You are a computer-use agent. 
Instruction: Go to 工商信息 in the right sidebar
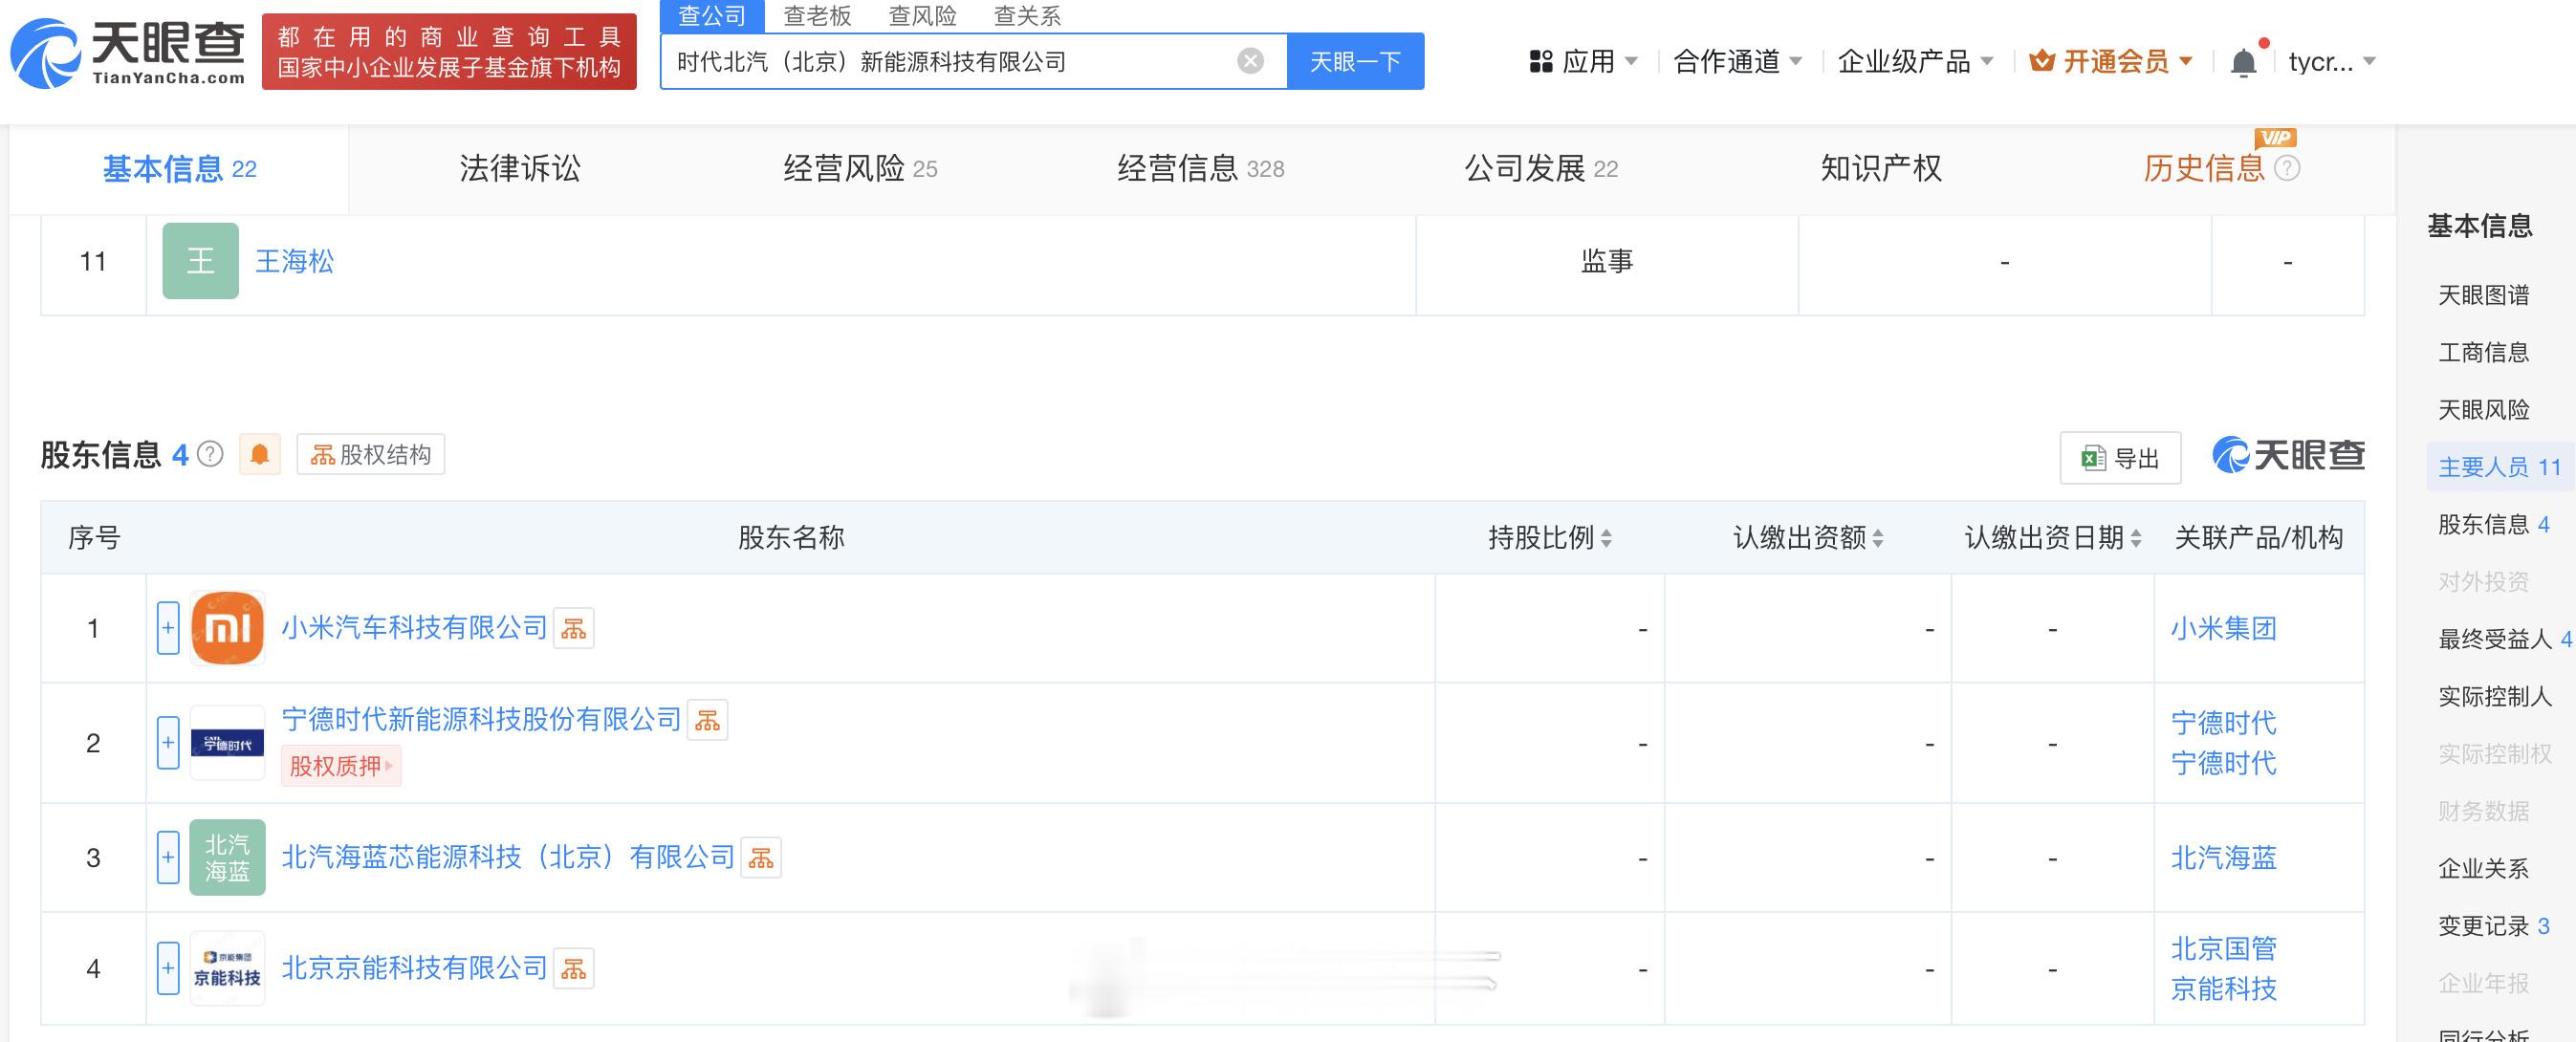[x=2483, y=352]
